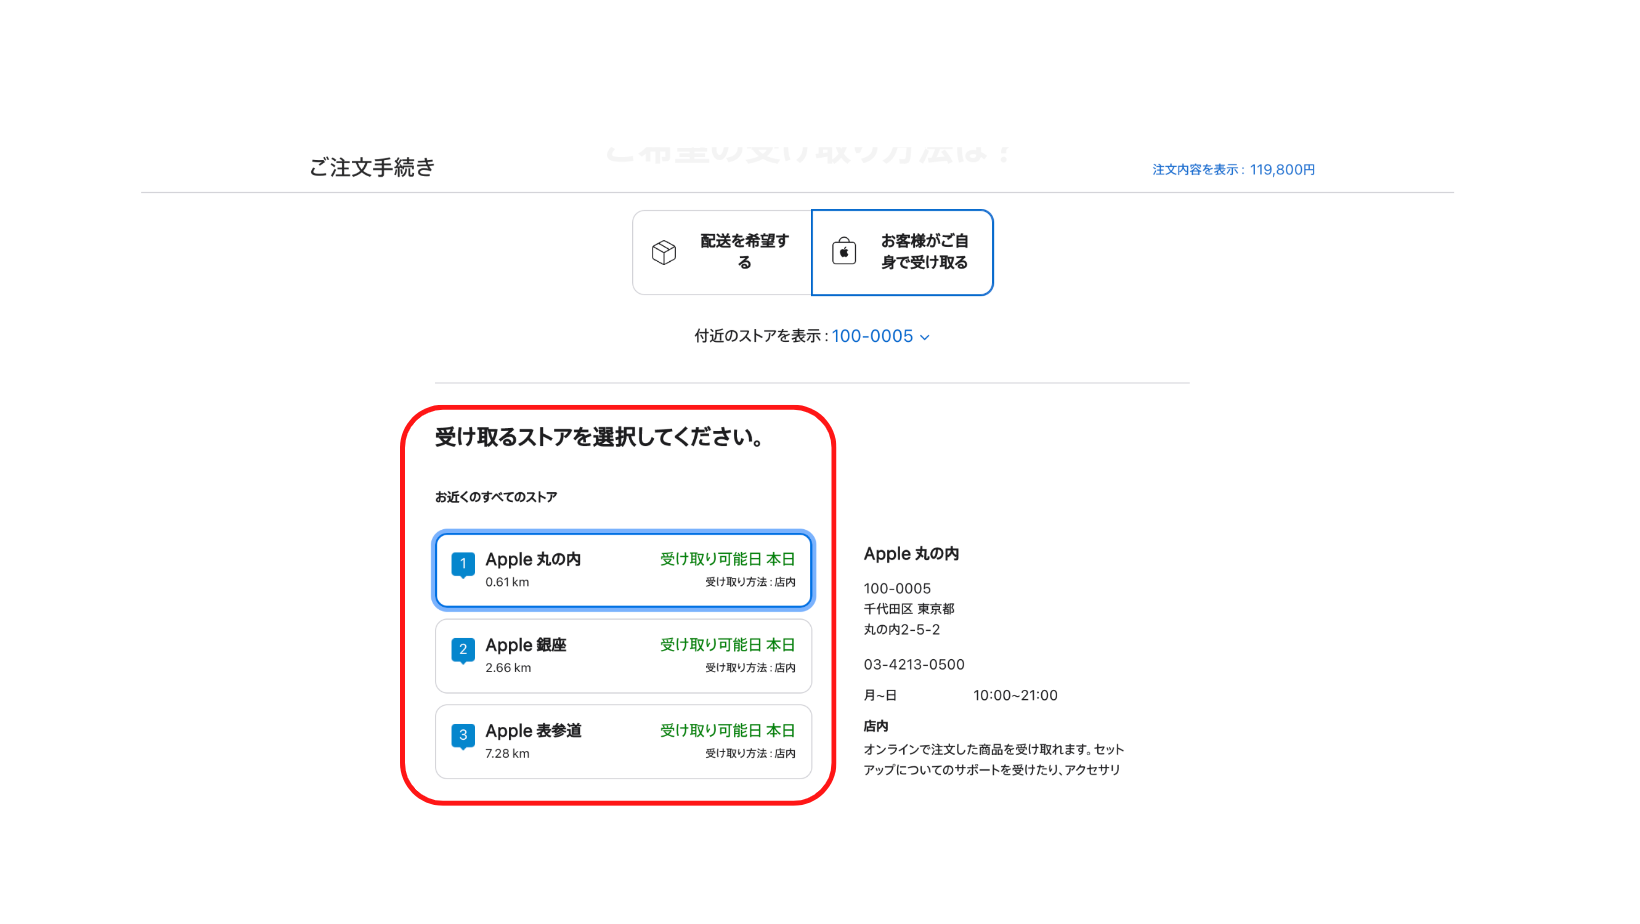Click map pin icon number 2

pos(463,651)
